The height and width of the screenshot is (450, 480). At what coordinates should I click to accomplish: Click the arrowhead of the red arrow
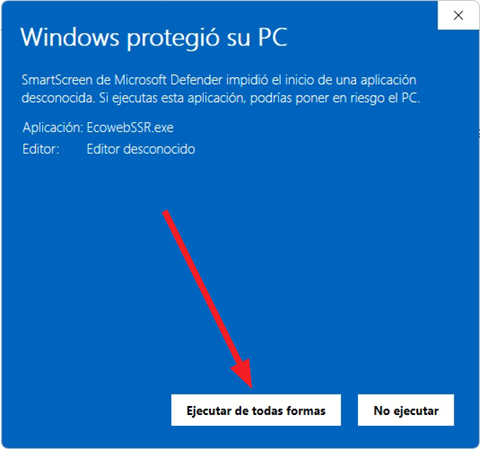pyautogui.click(x=244, y=374)
